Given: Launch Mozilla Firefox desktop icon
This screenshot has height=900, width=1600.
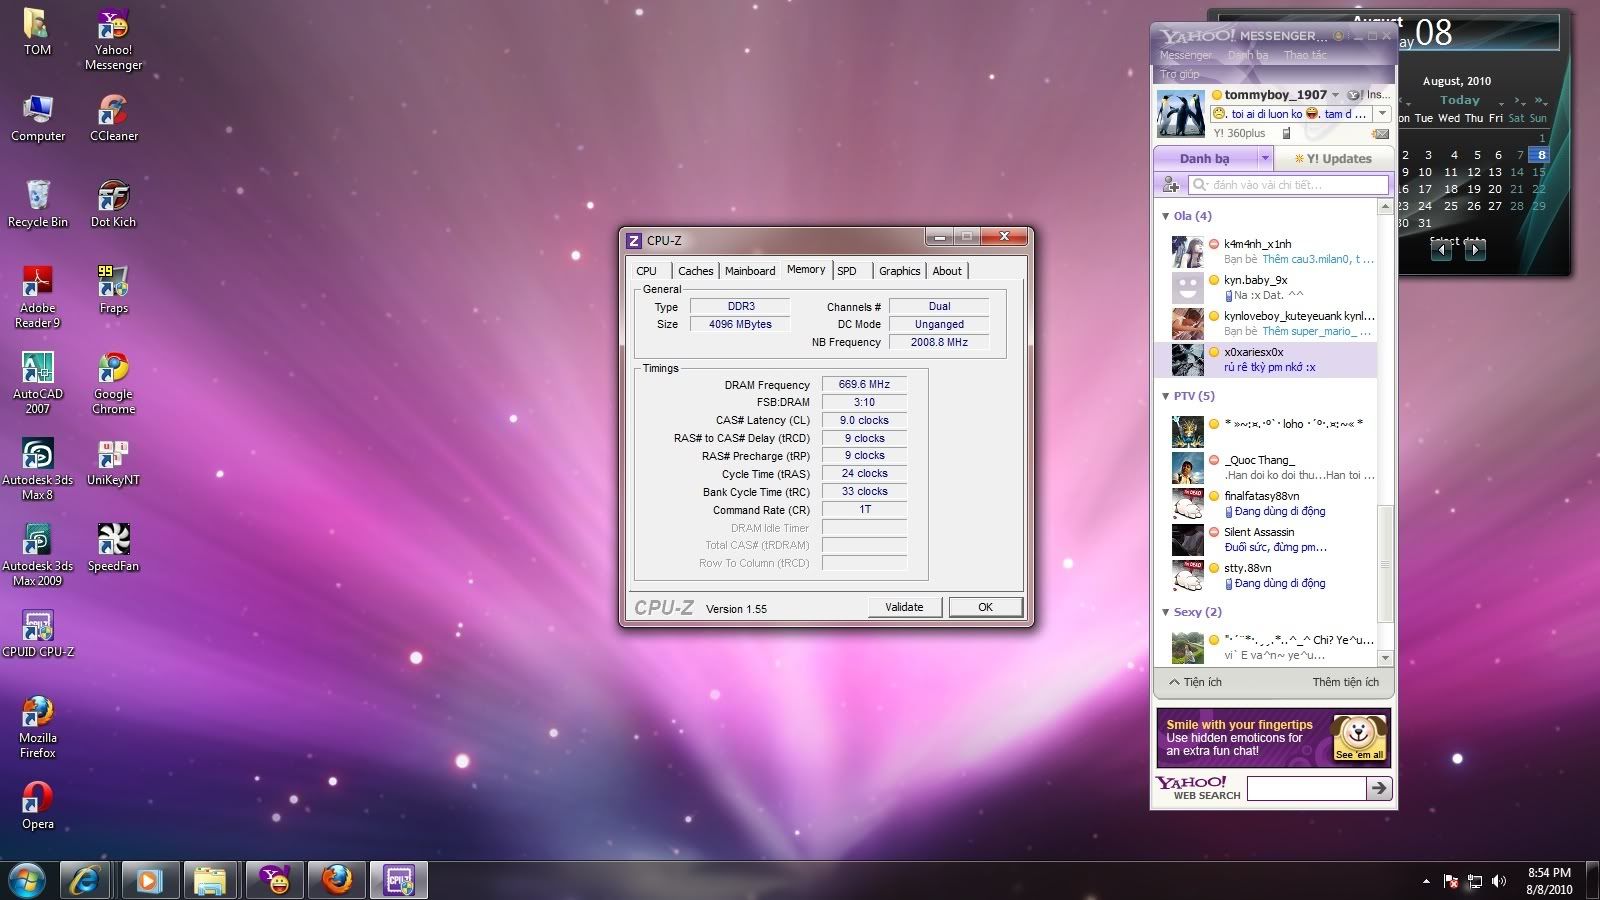Looking at the screenshot, I should point(37,727).
